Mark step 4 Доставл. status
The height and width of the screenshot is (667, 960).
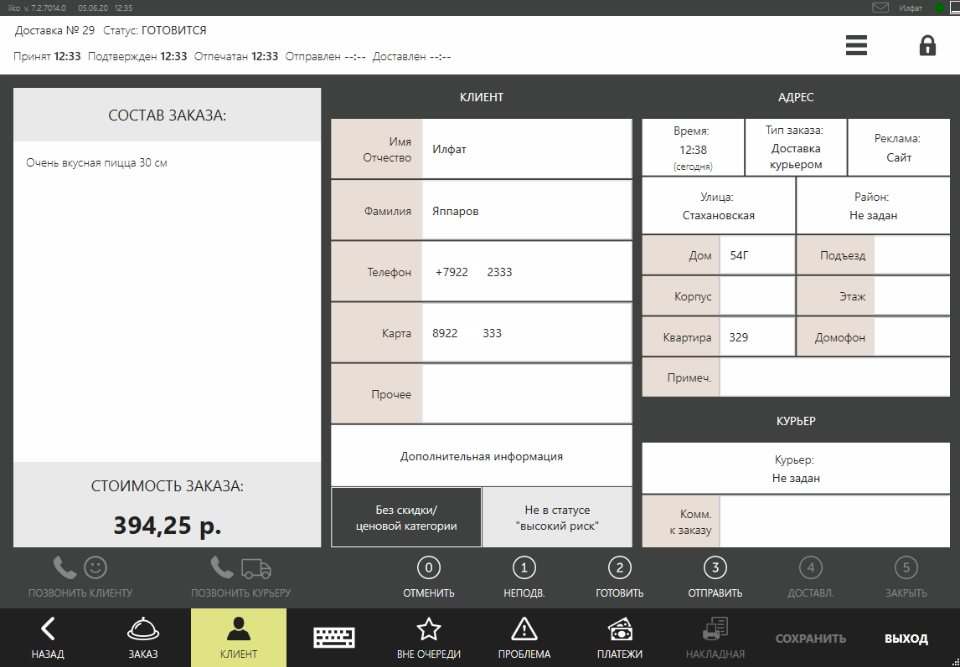(x=811, y=577)
